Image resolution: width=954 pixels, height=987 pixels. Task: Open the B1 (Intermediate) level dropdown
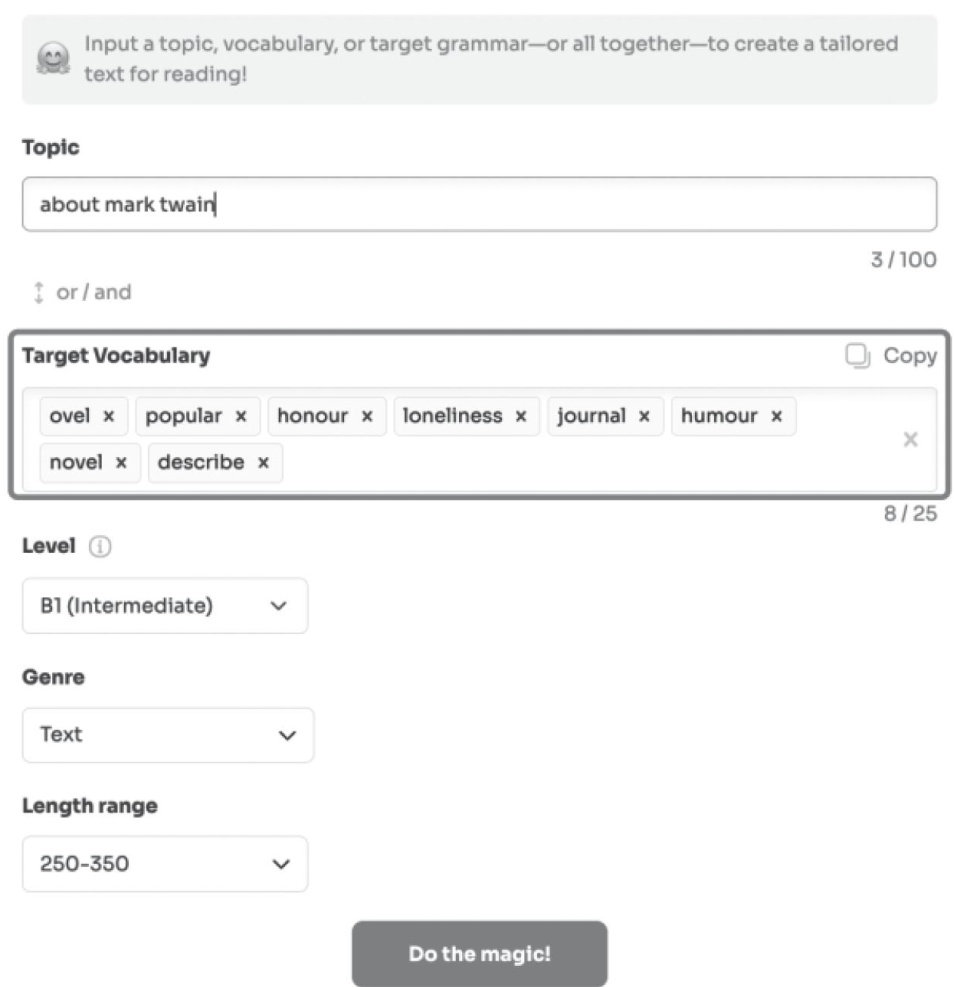coord(165,606)
